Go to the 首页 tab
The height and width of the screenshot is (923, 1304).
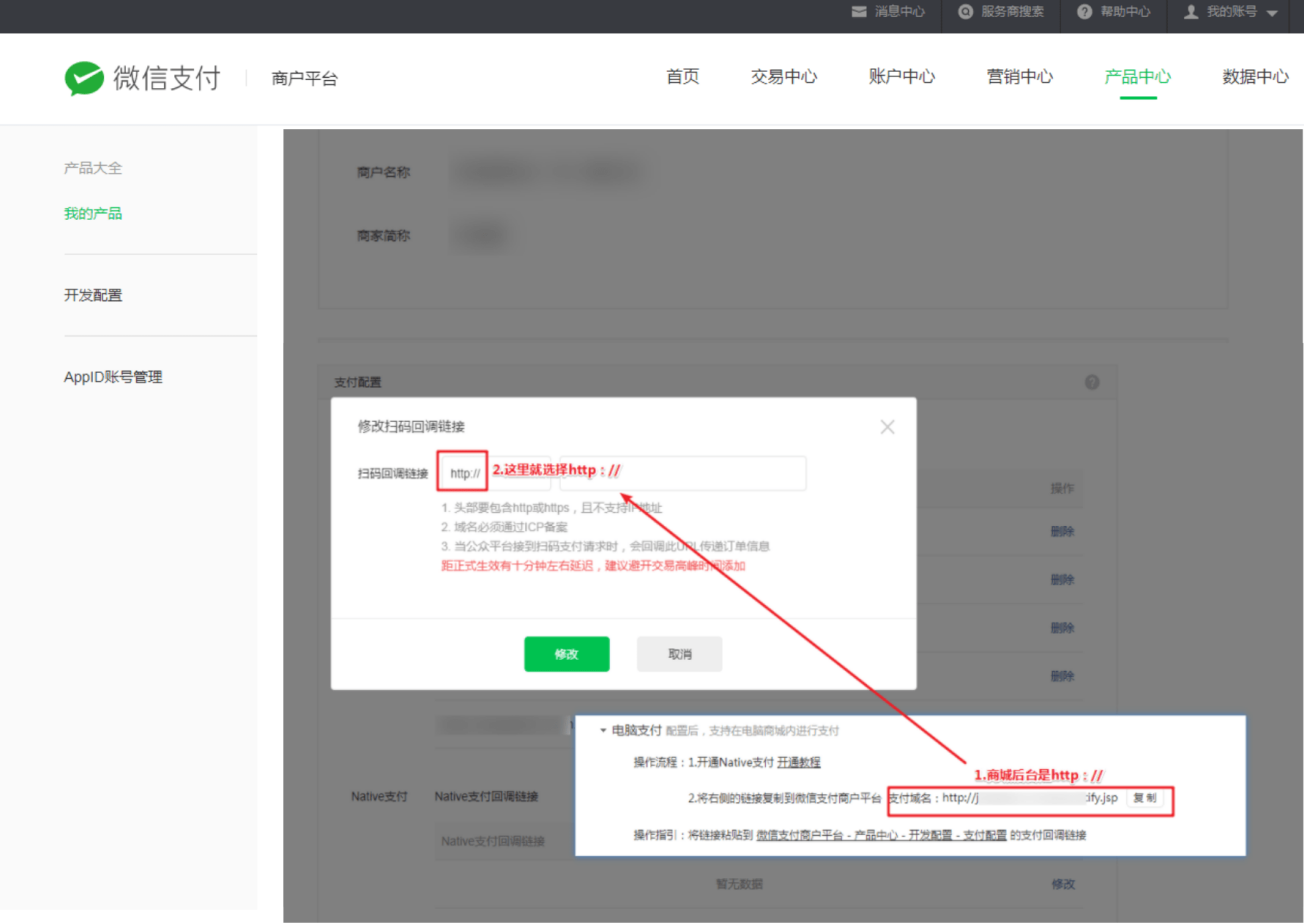(x=683, y=77)
